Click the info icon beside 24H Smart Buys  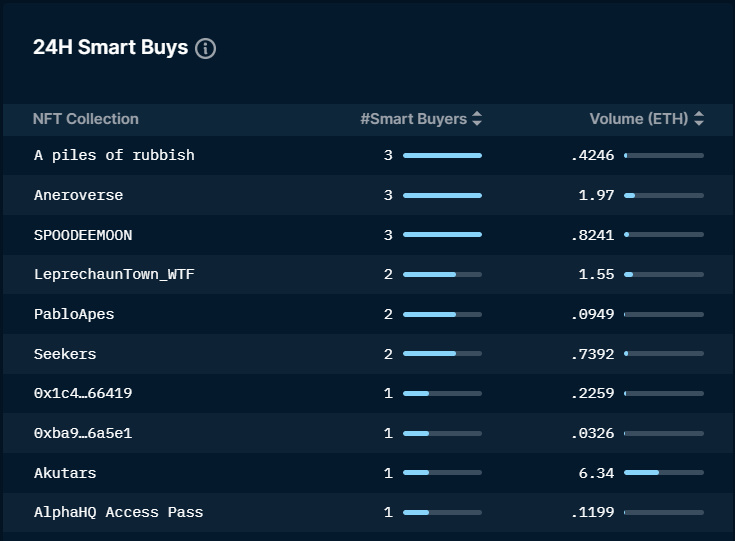tap(205, 48)
